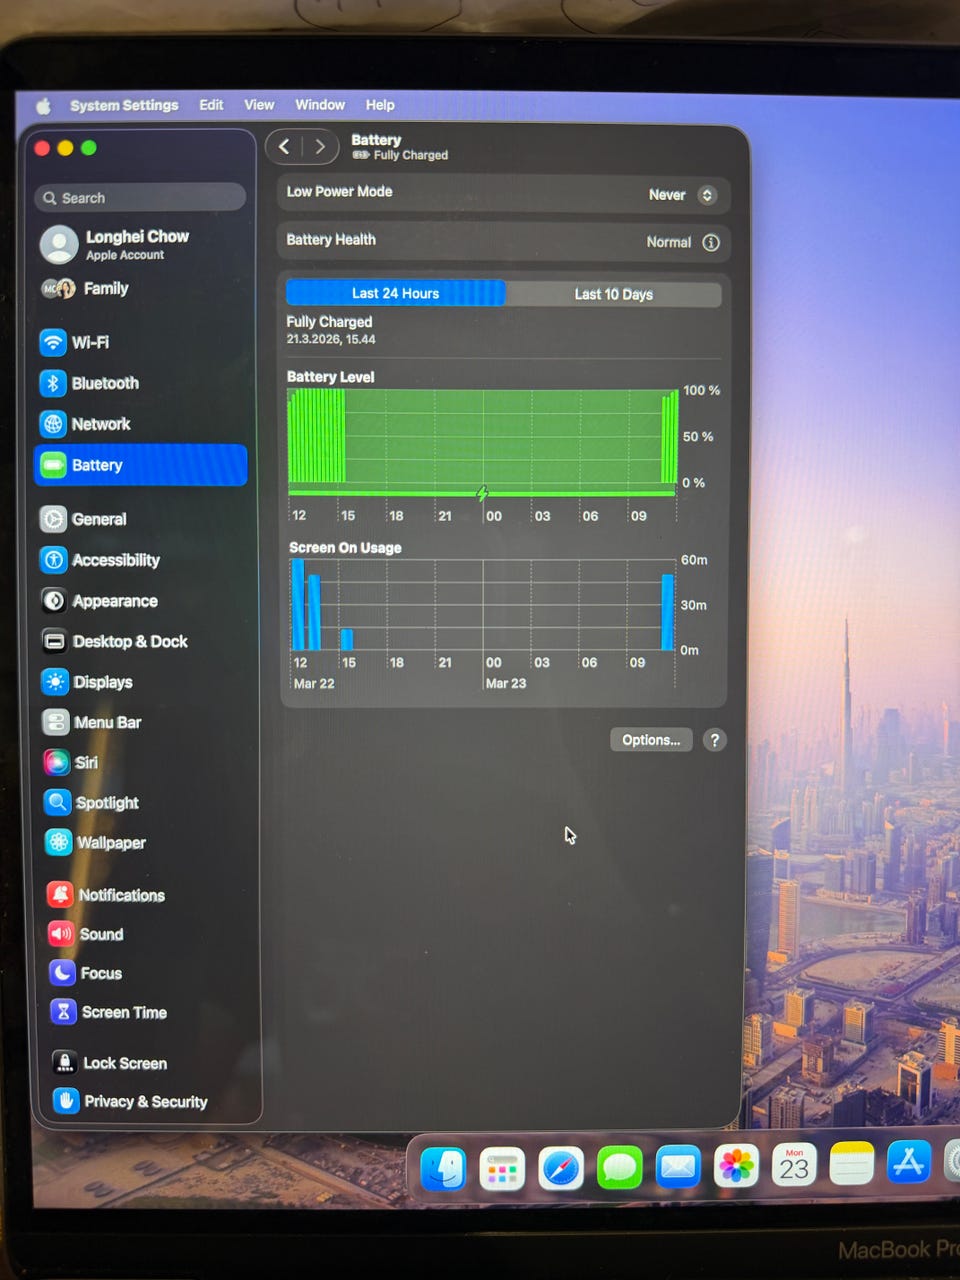This screenshot has height=1280, width=960.
Task: Open Desktop & Dock icon
Action: (x=55, y=641)
